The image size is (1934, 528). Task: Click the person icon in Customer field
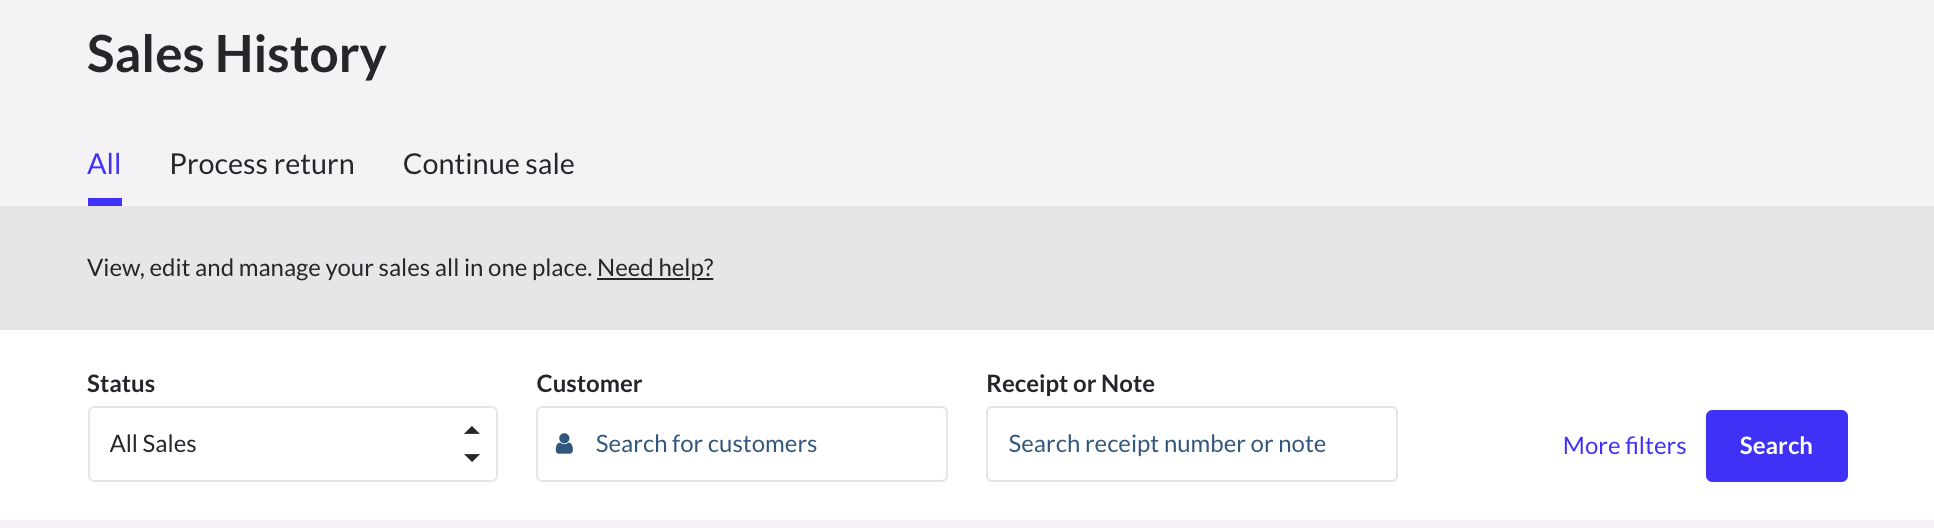[x=564, y=444]
